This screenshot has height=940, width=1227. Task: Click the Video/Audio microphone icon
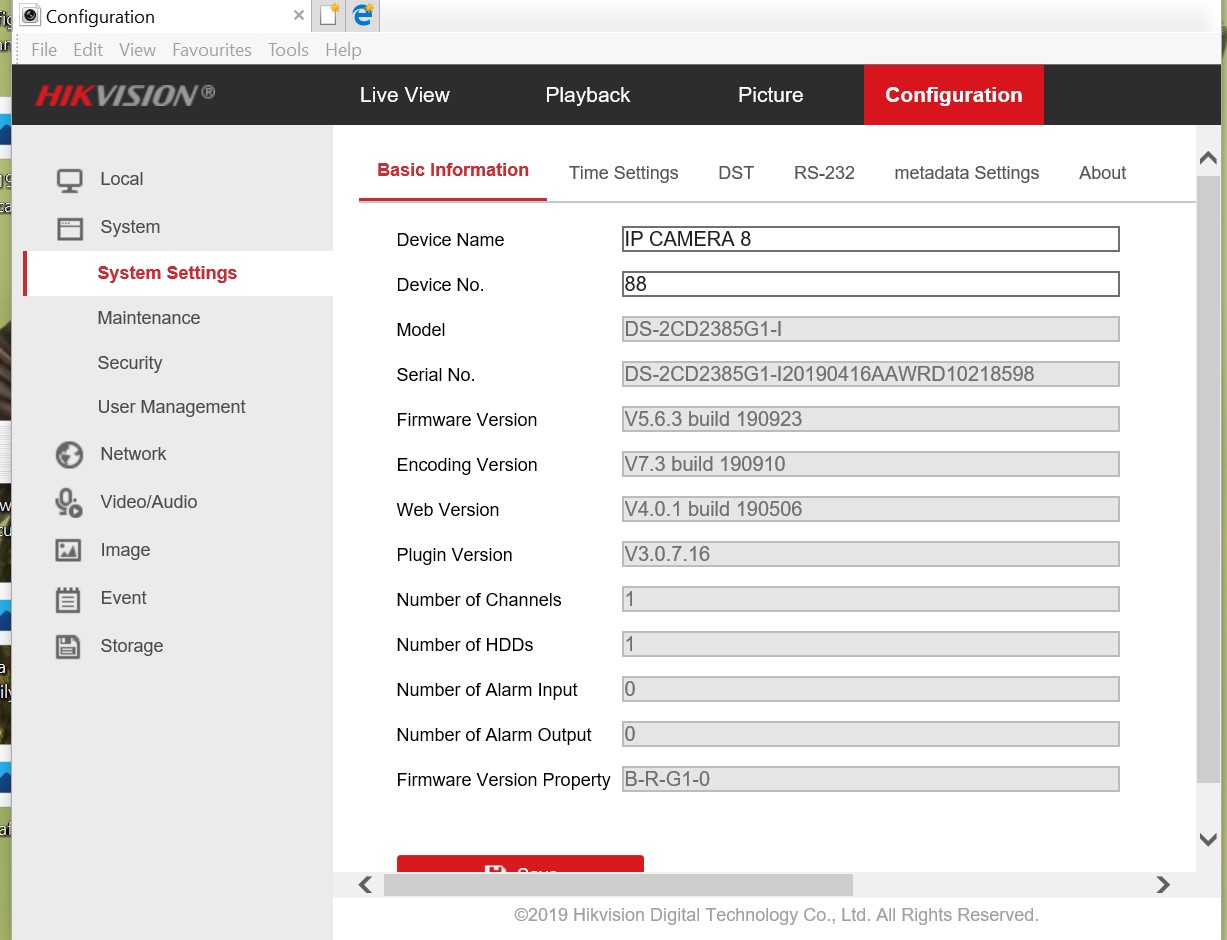69,502
